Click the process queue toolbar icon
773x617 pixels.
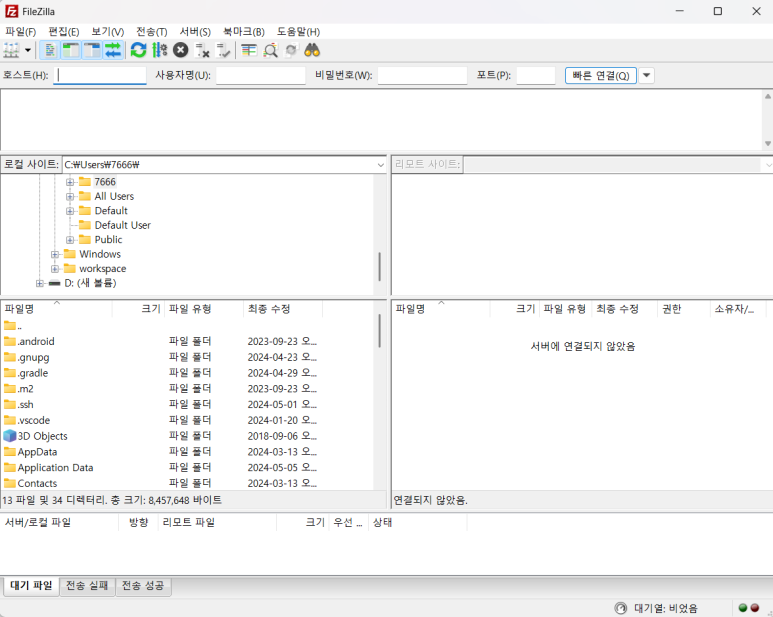tap(160, 50)
